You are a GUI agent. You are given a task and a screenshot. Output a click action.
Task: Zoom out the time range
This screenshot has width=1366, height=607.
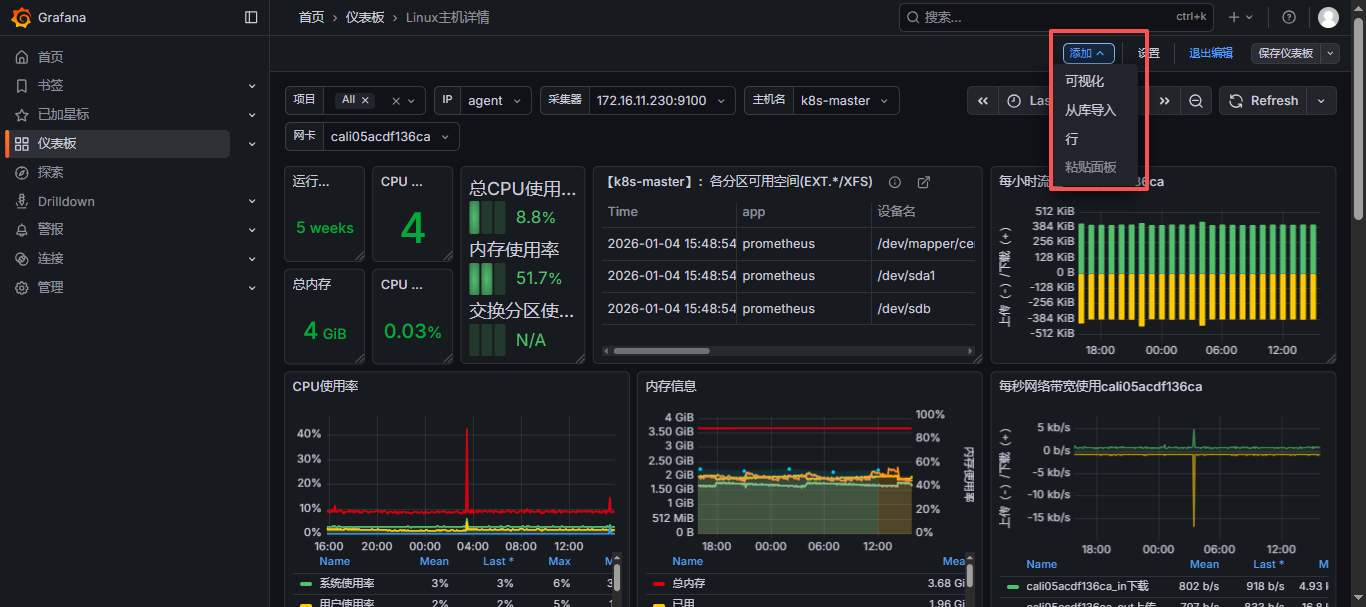1195,100
